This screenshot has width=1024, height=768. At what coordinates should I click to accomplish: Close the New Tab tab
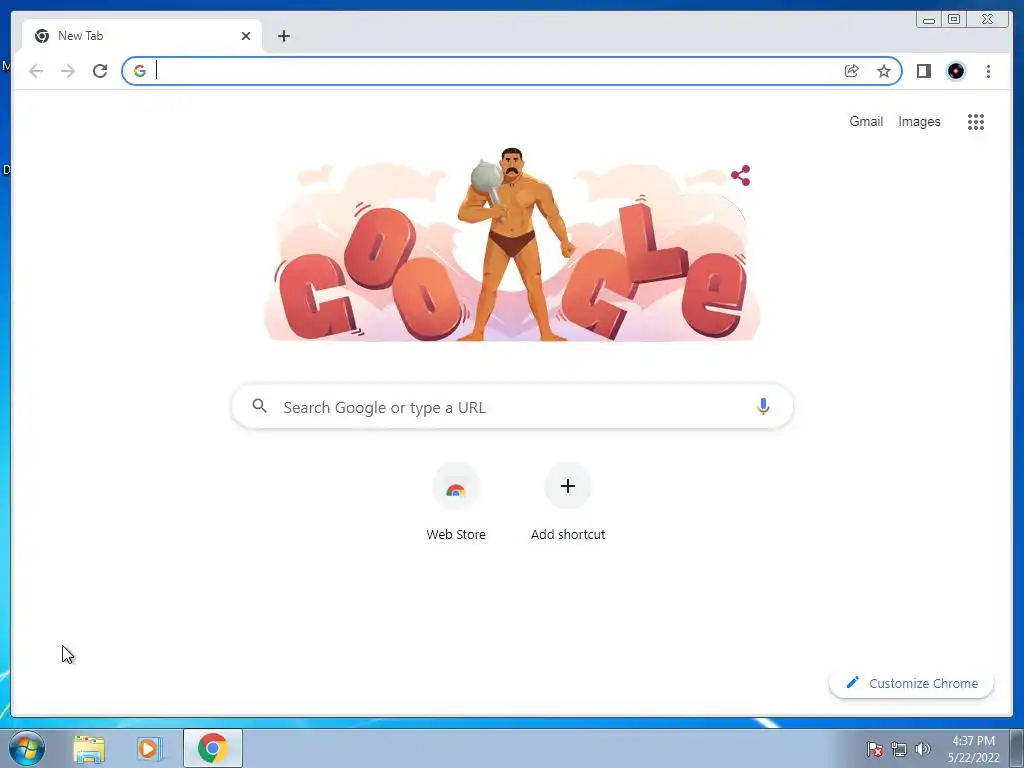click(246, 36)
